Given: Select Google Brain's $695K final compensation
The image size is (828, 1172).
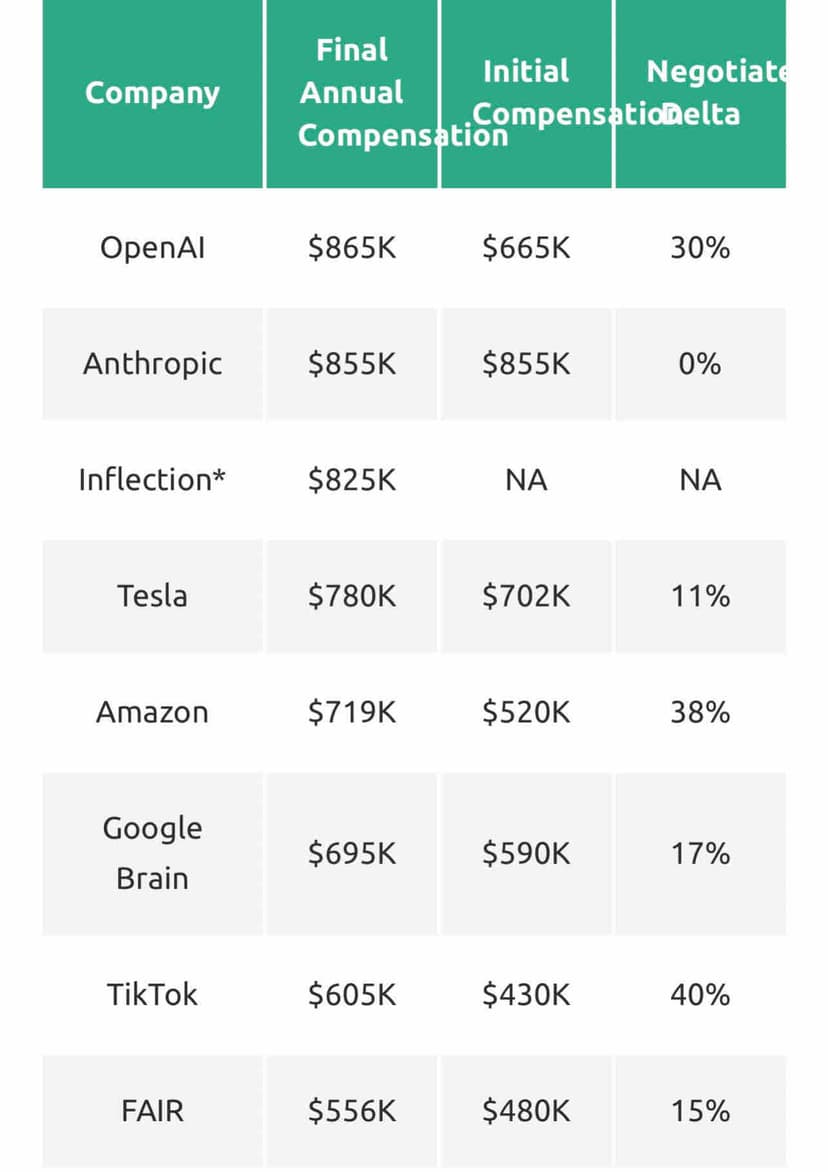Looking at the screenshot, I should pos(352,853).
